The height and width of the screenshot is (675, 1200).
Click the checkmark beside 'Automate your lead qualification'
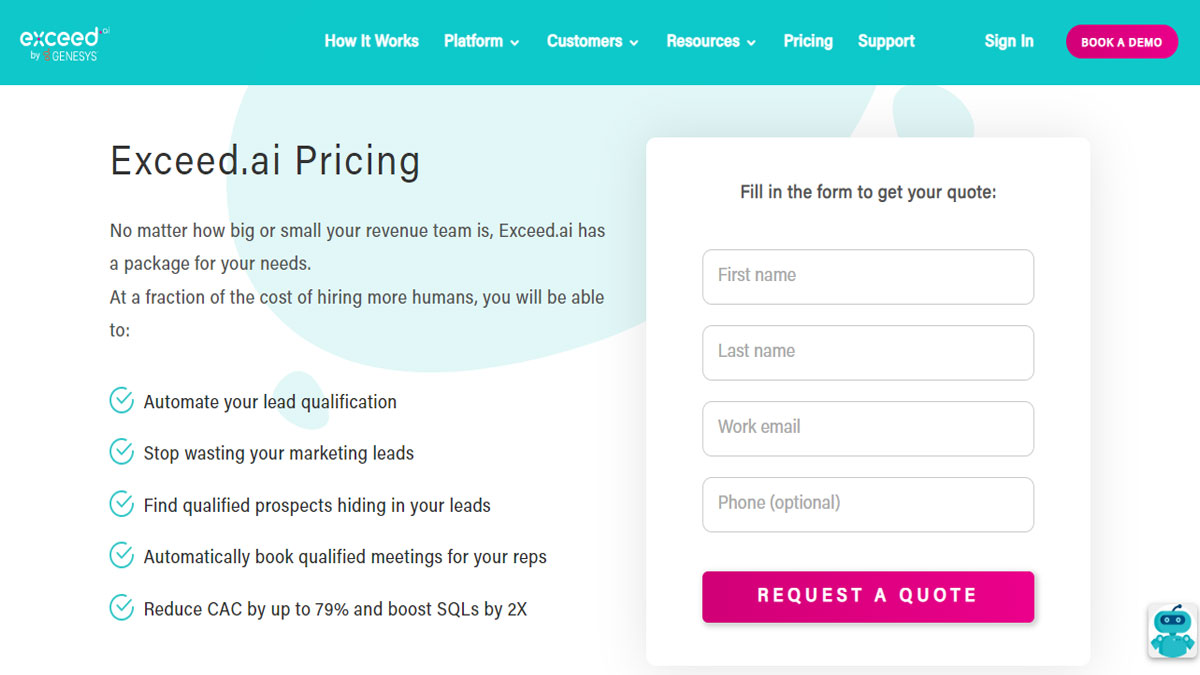pyautogui.click(x=121, y=400)
